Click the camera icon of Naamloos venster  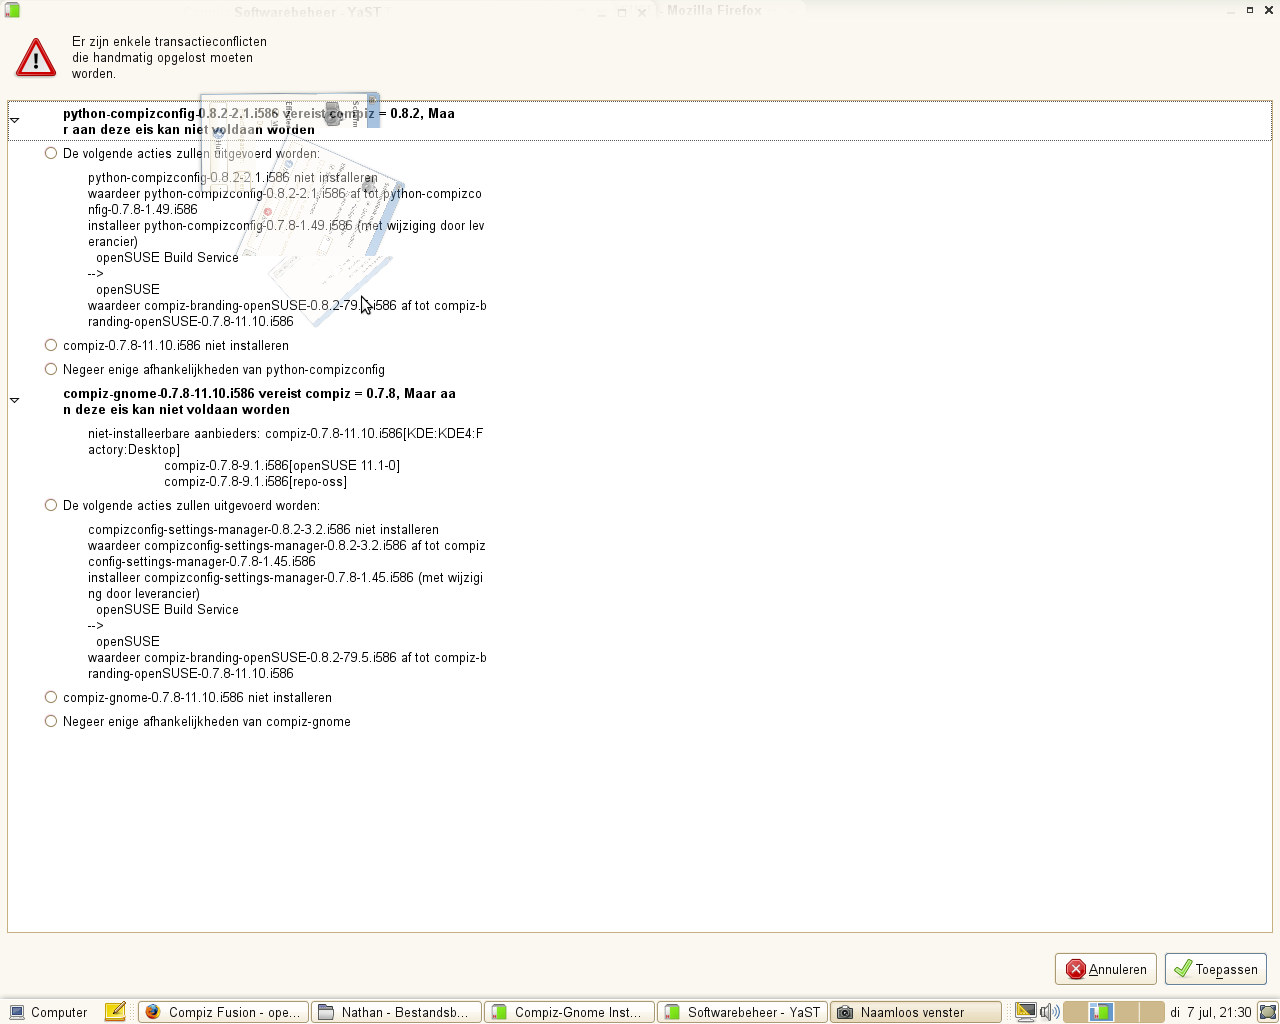(845, 1012)
